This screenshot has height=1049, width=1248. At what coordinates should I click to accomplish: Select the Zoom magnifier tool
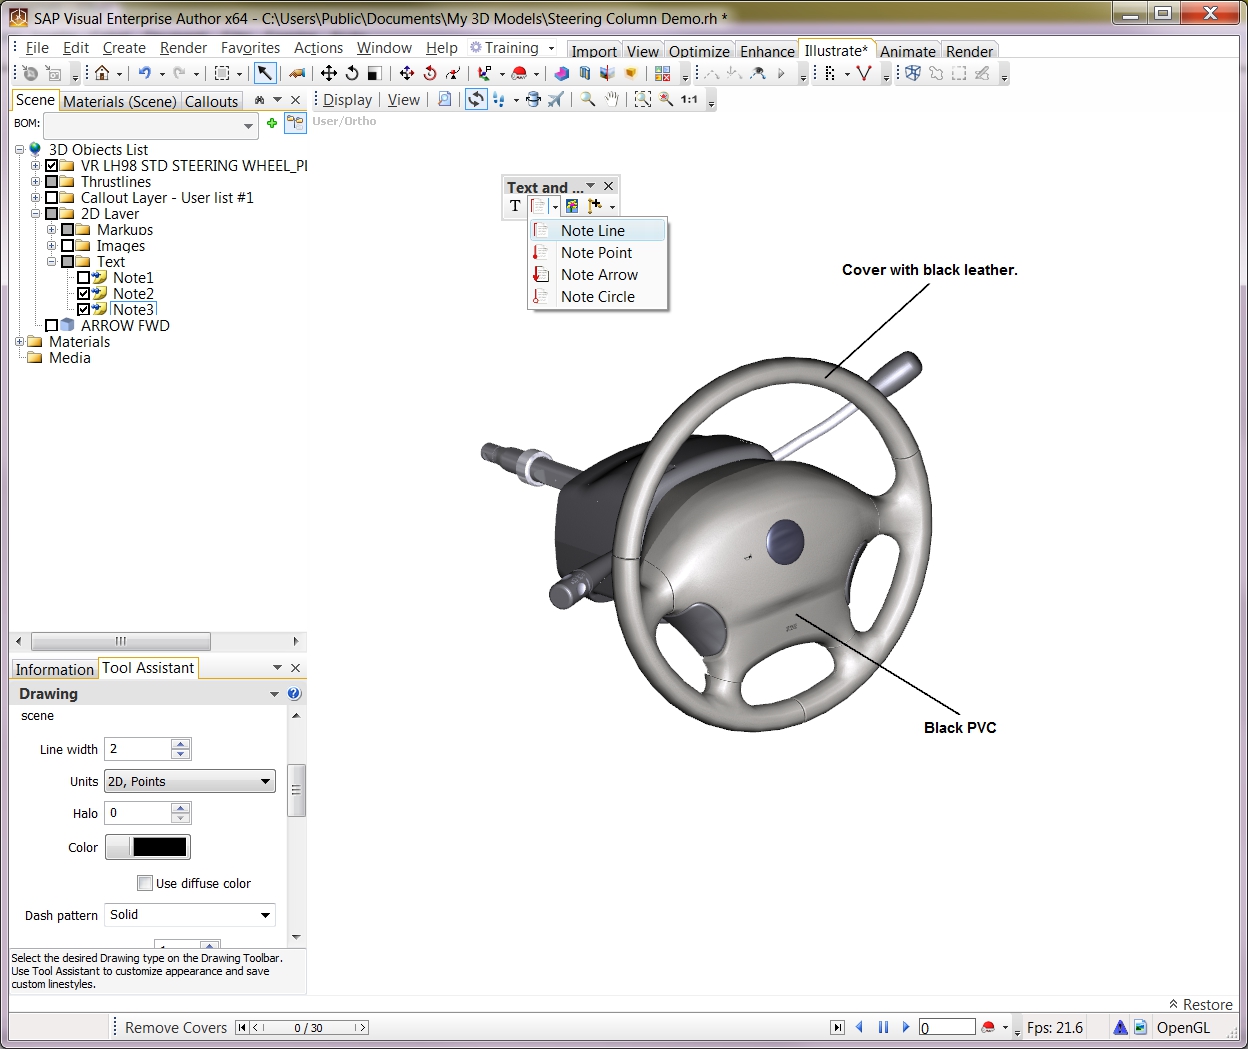pos(588,99)
